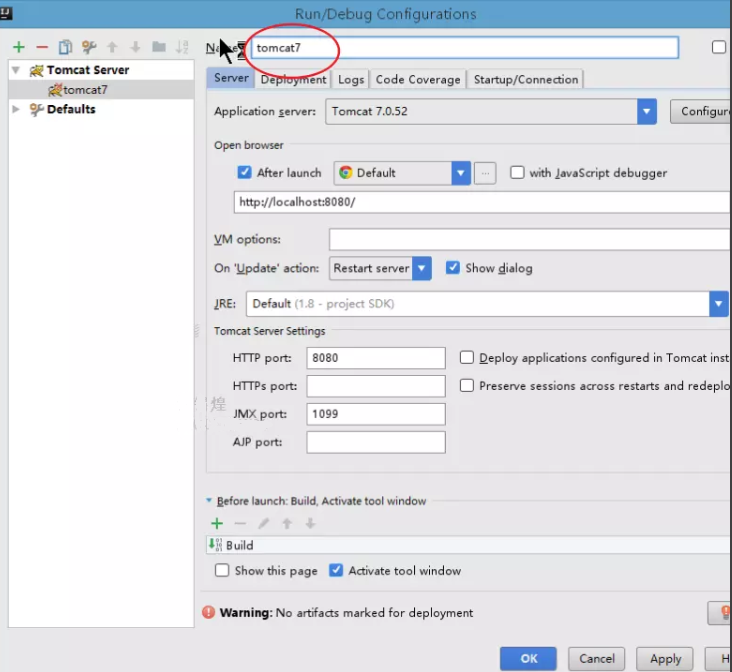Click JMX port field 1099
732x672 pixels.
[x=376, y=414]
